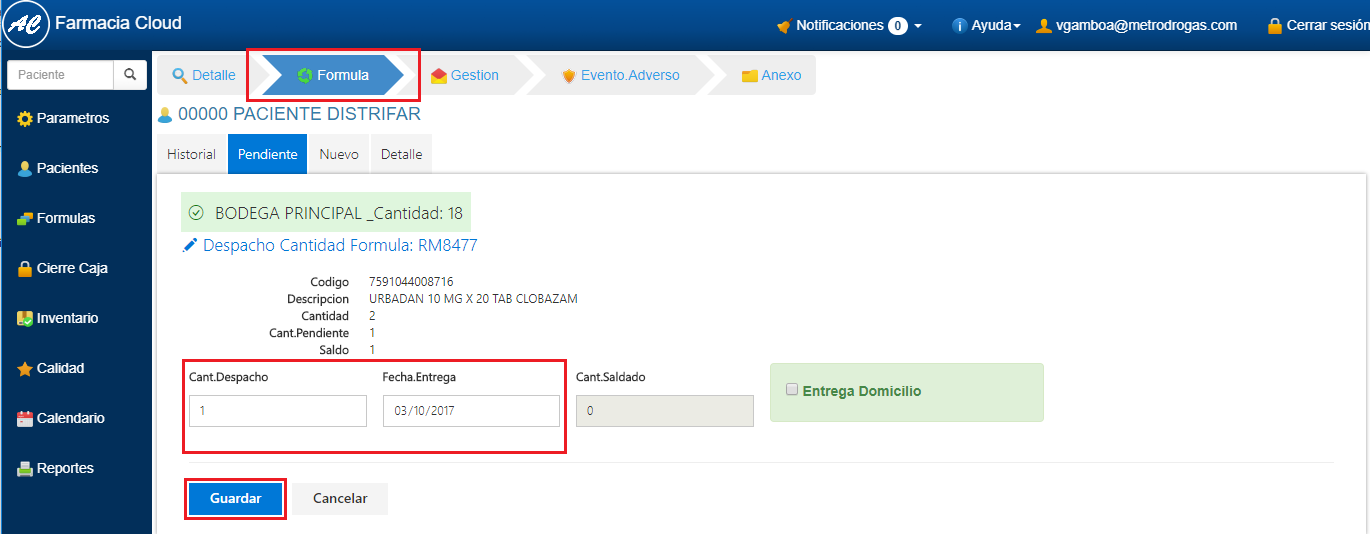
Task: Enable the Entrega Domicilio checkbox
Action: pyautogui.click(x=792, y=390)
